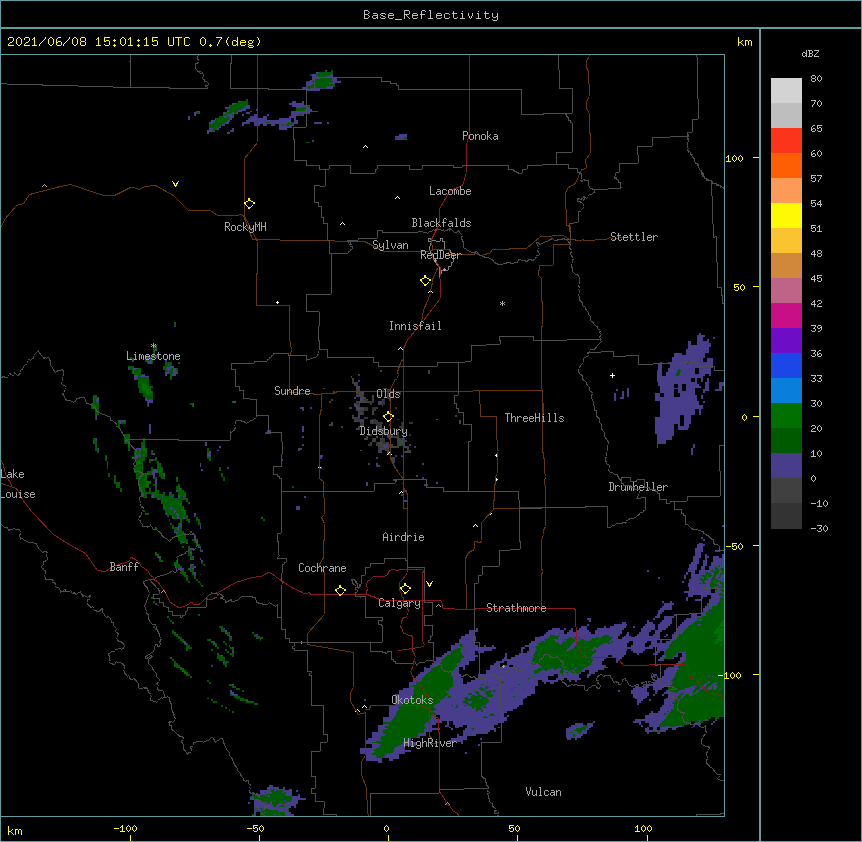862x842 pixels.
Task: Select the Didsbury label
Action: tap(384, 431)
